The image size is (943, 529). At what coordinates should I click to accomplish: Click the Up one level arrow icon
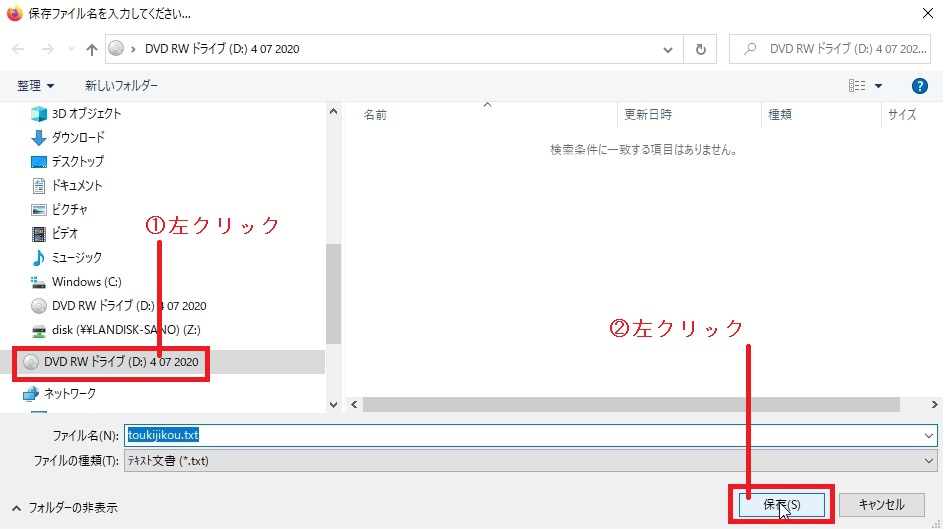point(92,49)
